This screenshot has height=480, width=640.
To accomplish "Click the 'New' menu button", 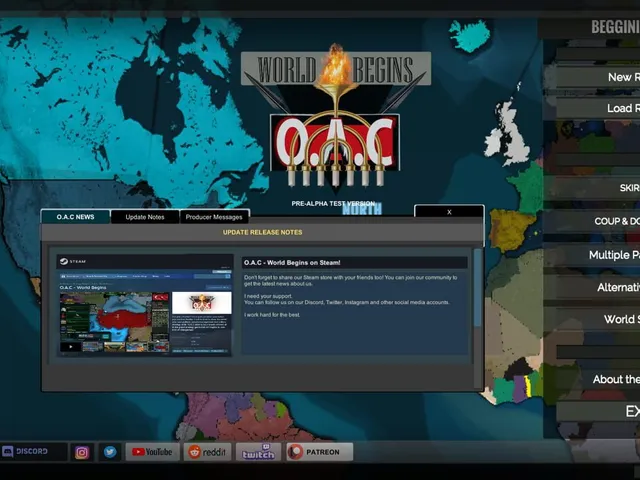I will point(598,77).
